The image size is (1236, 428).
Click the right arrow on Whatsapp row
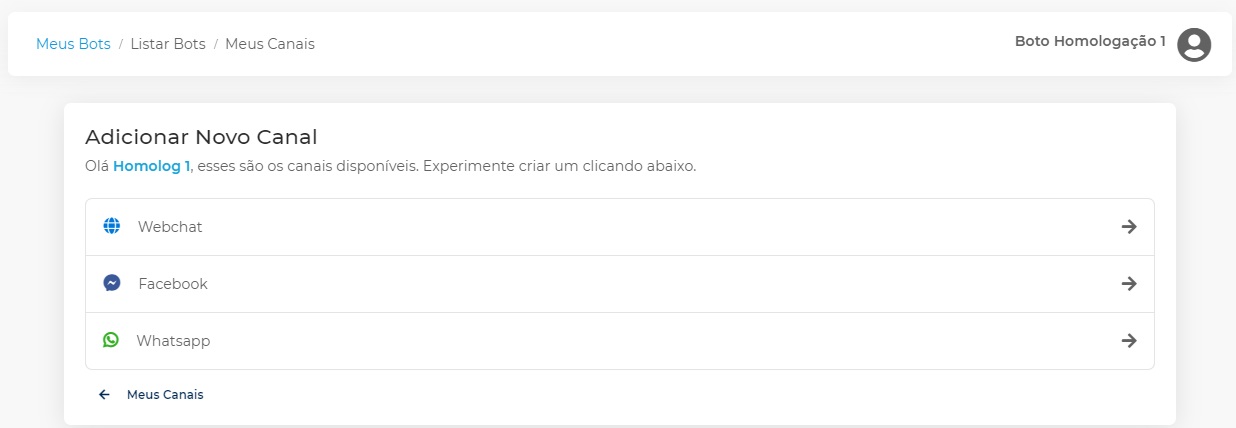pos(1129,341)
